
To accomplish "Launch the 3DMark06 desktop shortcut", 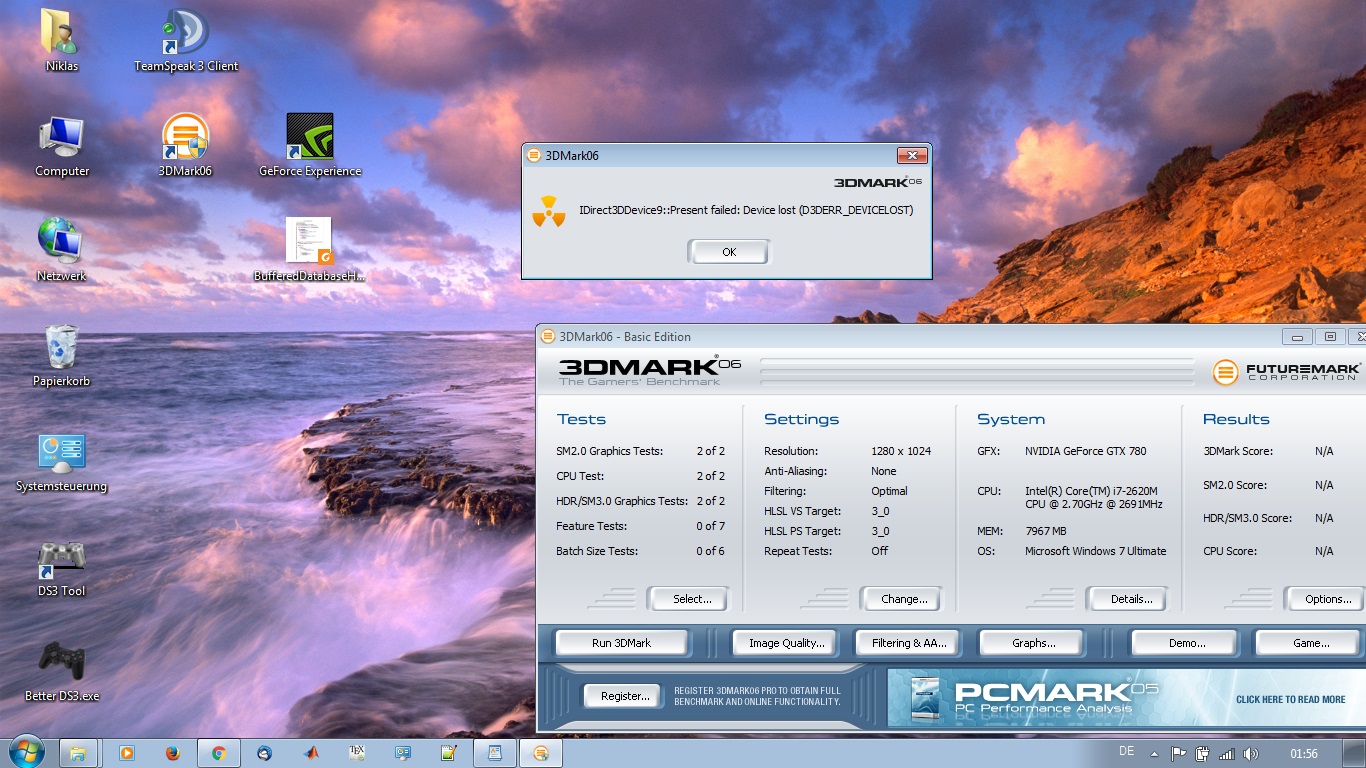I will [x=186, y=145].
